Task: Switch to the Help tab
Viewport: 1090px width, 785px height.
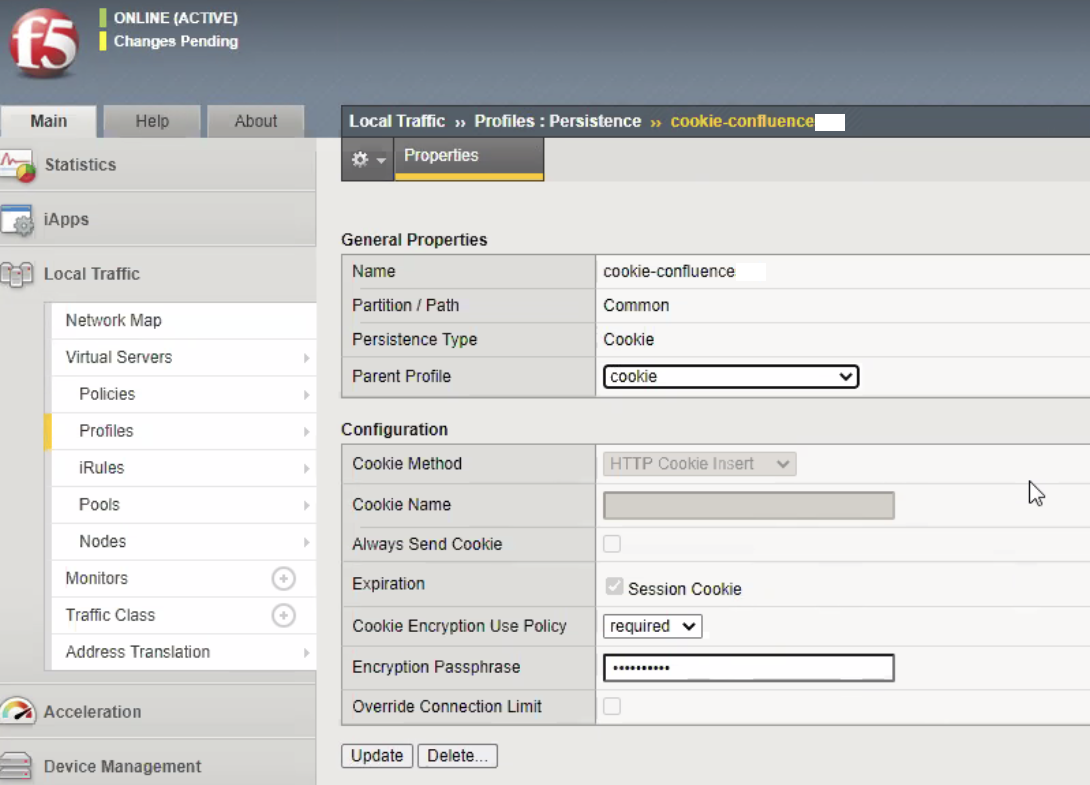Action: [152, 121]
